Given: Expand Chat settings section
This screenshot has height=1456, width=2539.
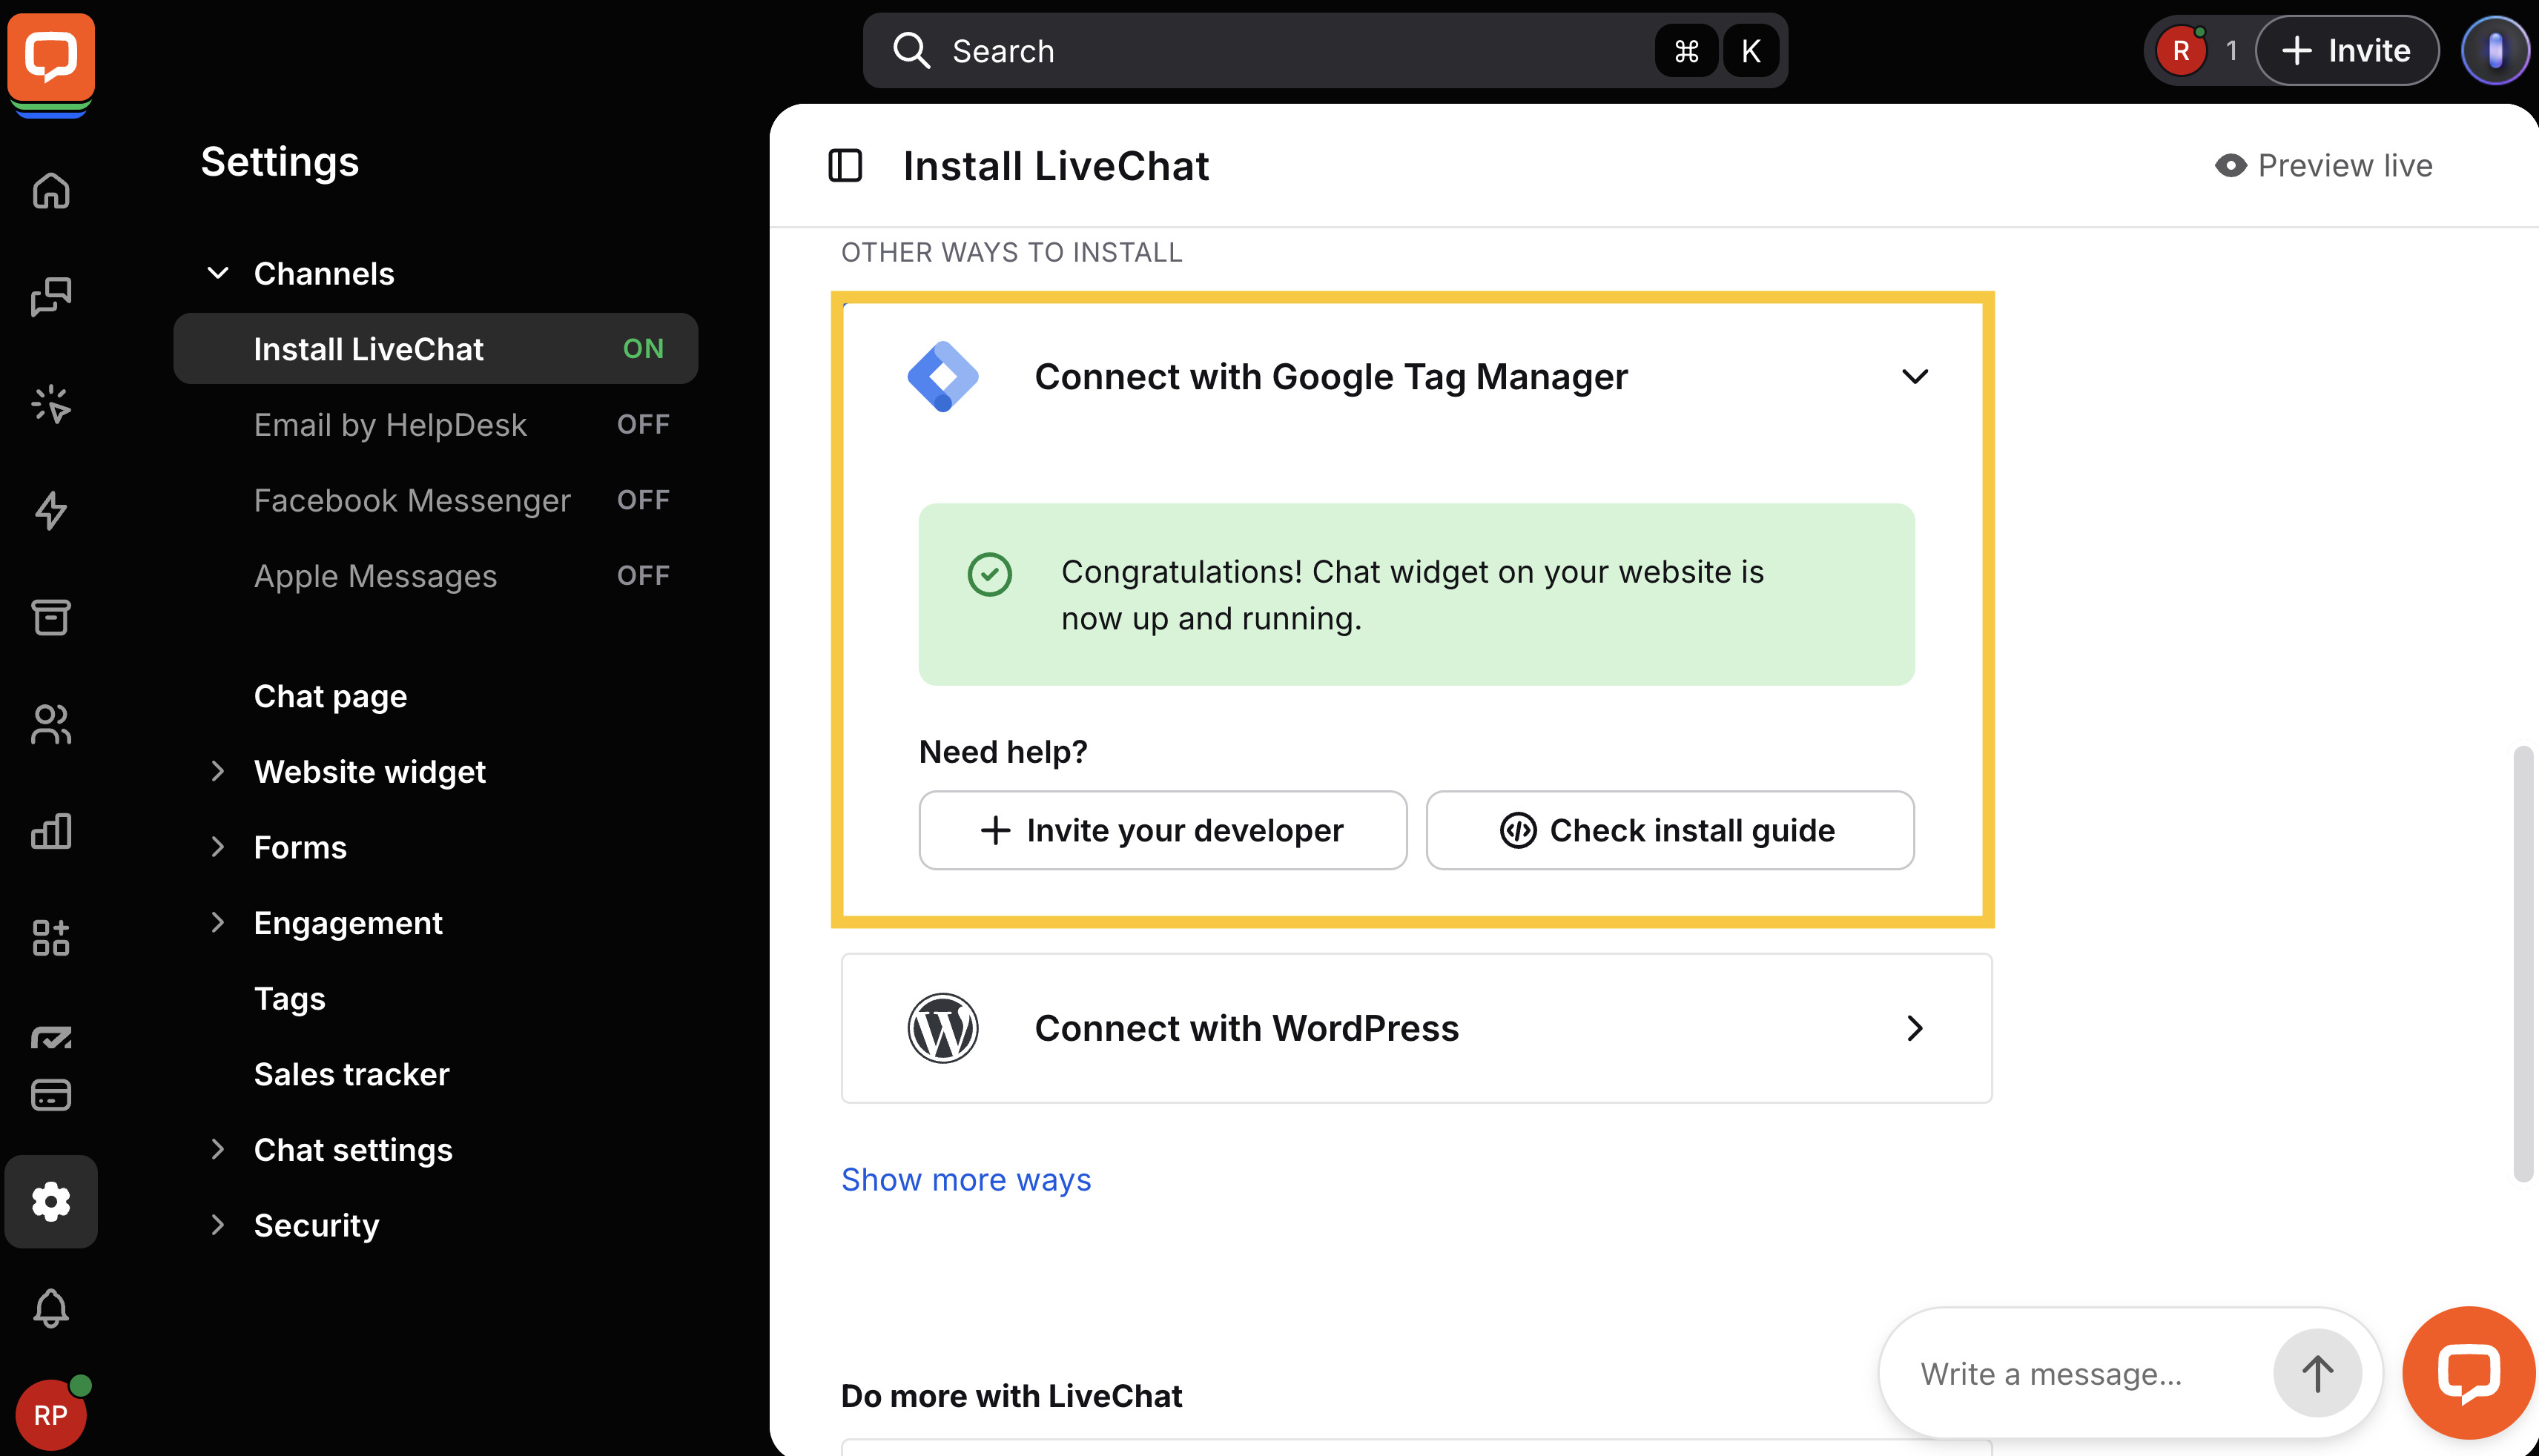Looking at the screenshot, I should [217, 1149].
